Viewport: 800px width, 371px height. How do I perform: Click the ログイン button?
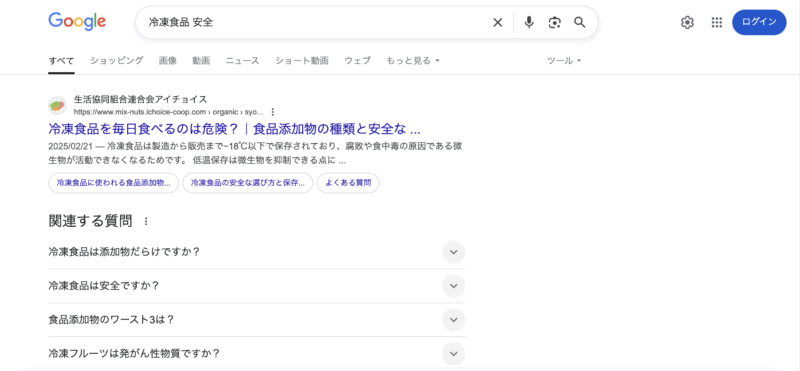tap(759, 22)
